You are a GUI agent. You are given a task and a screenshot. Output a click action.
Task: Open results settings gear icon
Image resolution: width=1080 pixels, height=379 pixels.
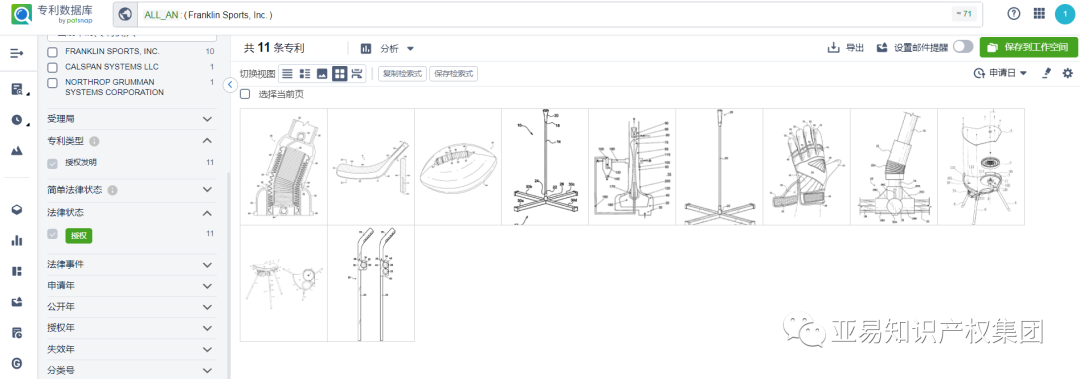pyautogui.click(x=1068, y=73)
